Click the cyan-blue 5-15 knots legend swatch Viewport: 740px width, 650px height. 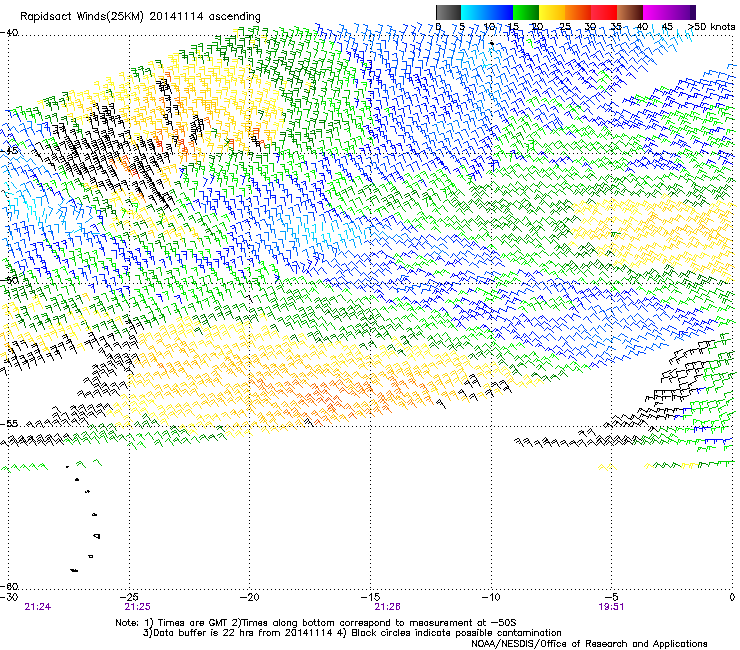[487, 12]
